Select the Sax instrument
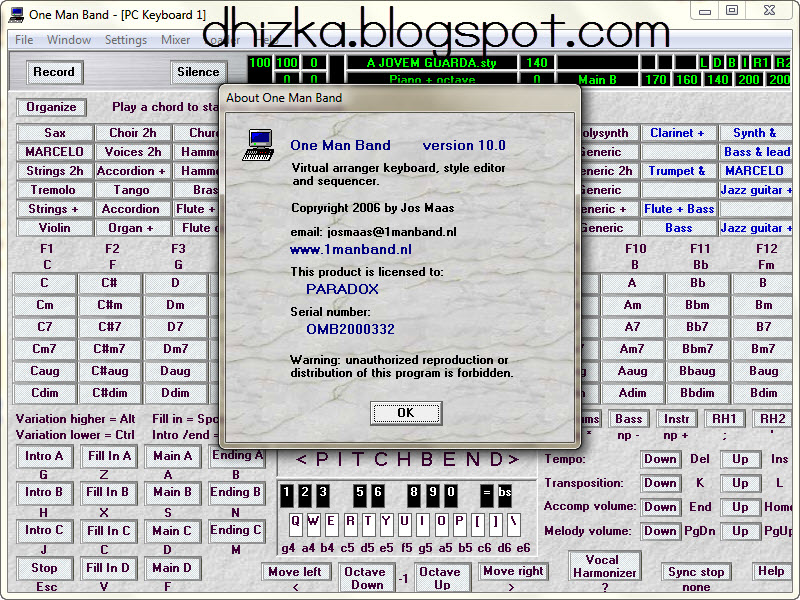 click(55, 133)
